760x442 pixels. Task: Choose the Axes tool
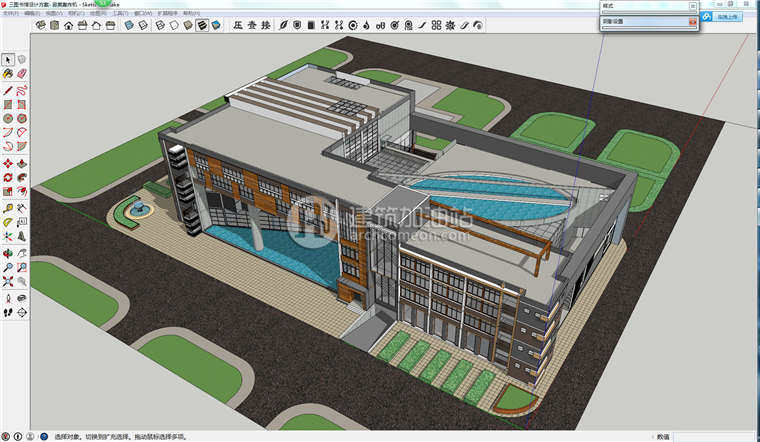[8, 237]
